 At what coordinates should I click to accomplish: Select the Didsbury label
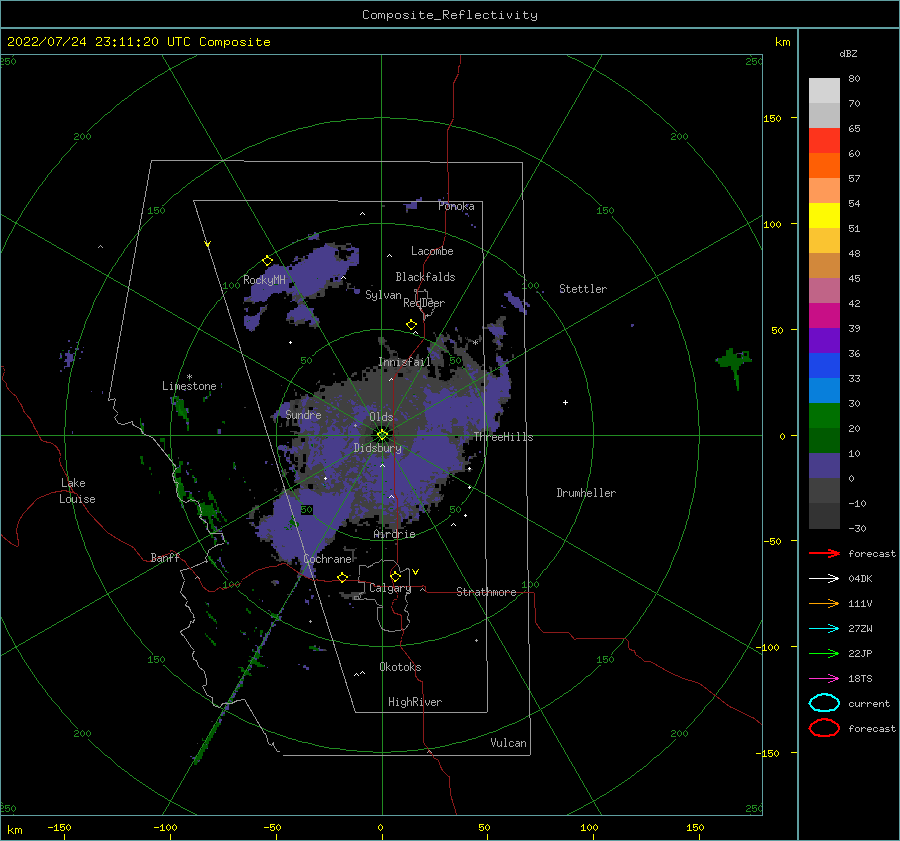pos(378,448)
